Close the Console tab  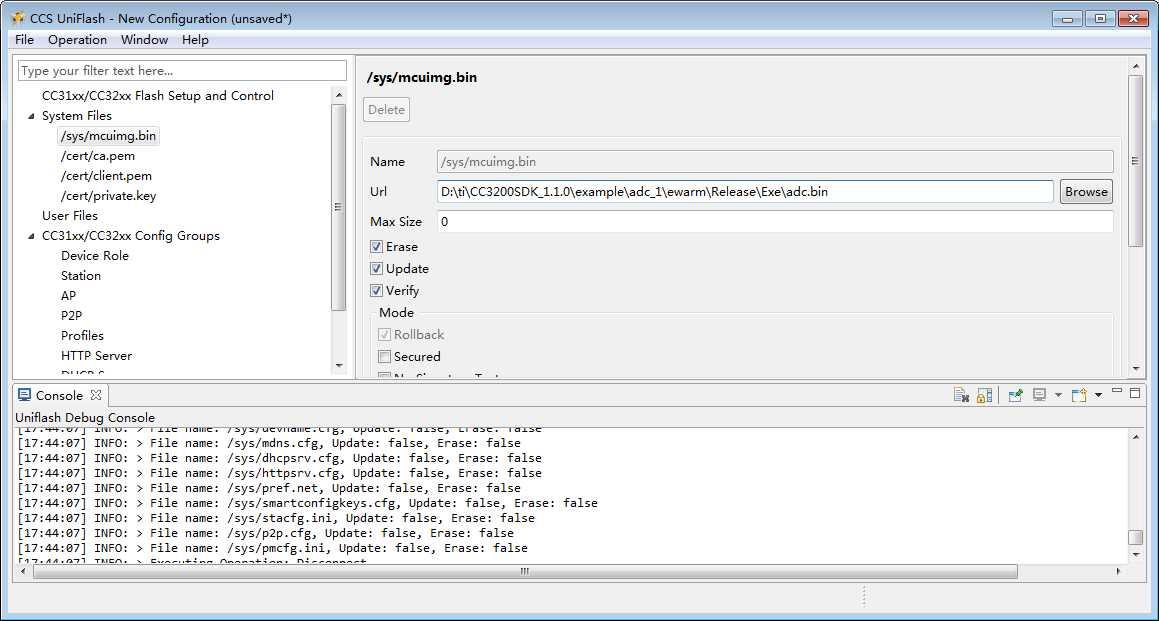pyautogui.click(x=95, y=396)
